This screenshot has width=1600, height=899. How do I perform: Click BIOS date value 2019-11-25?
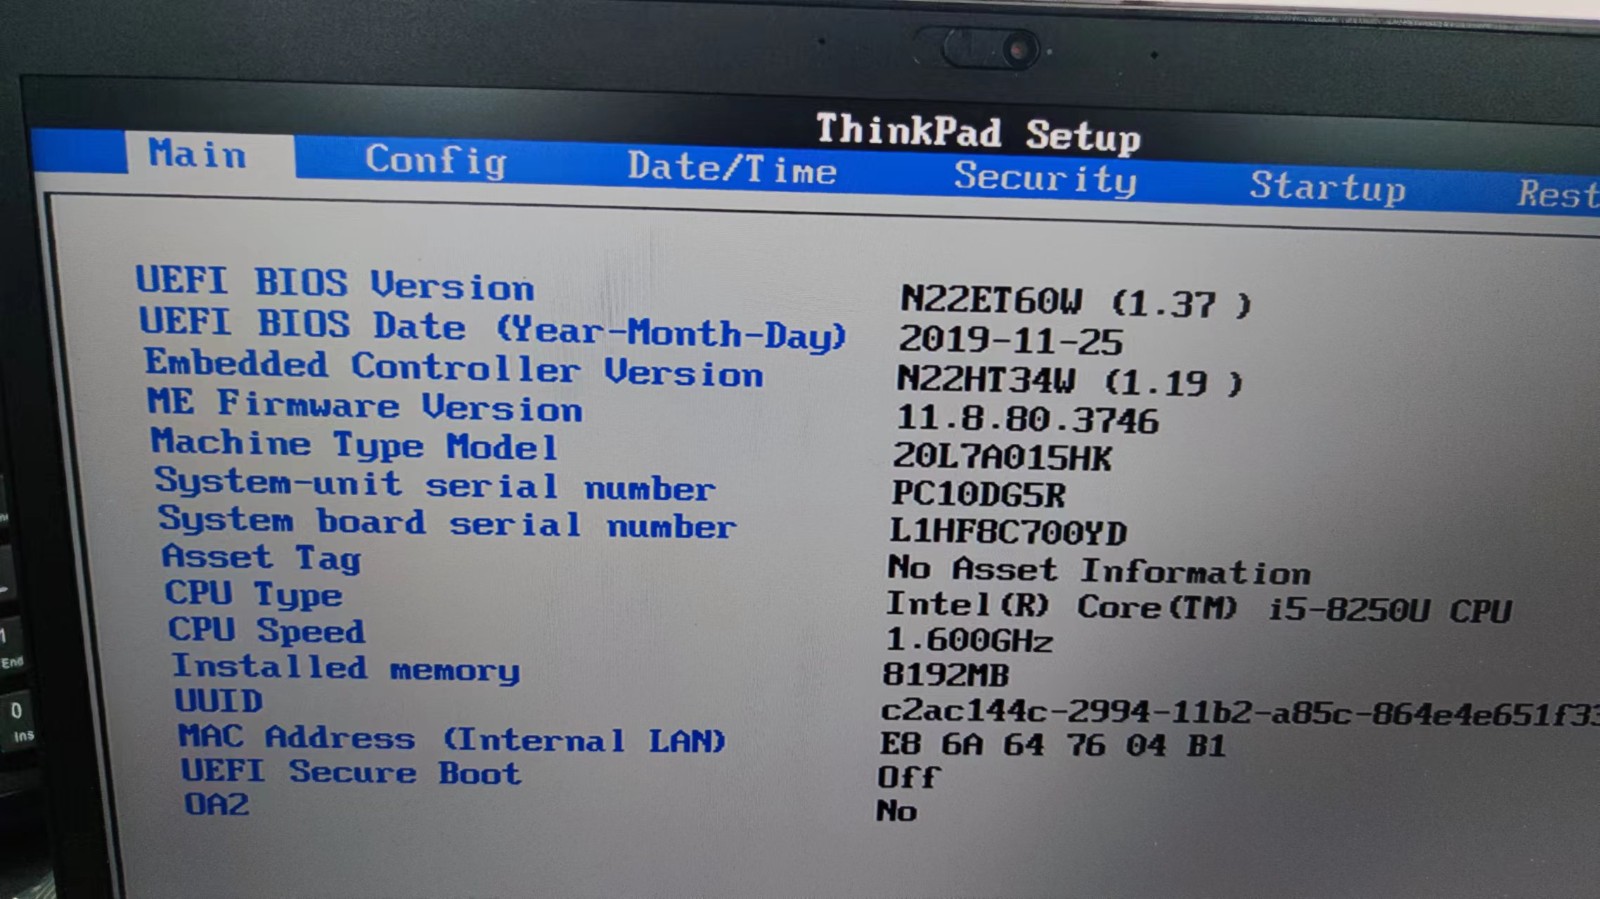tap(1010, 341)
